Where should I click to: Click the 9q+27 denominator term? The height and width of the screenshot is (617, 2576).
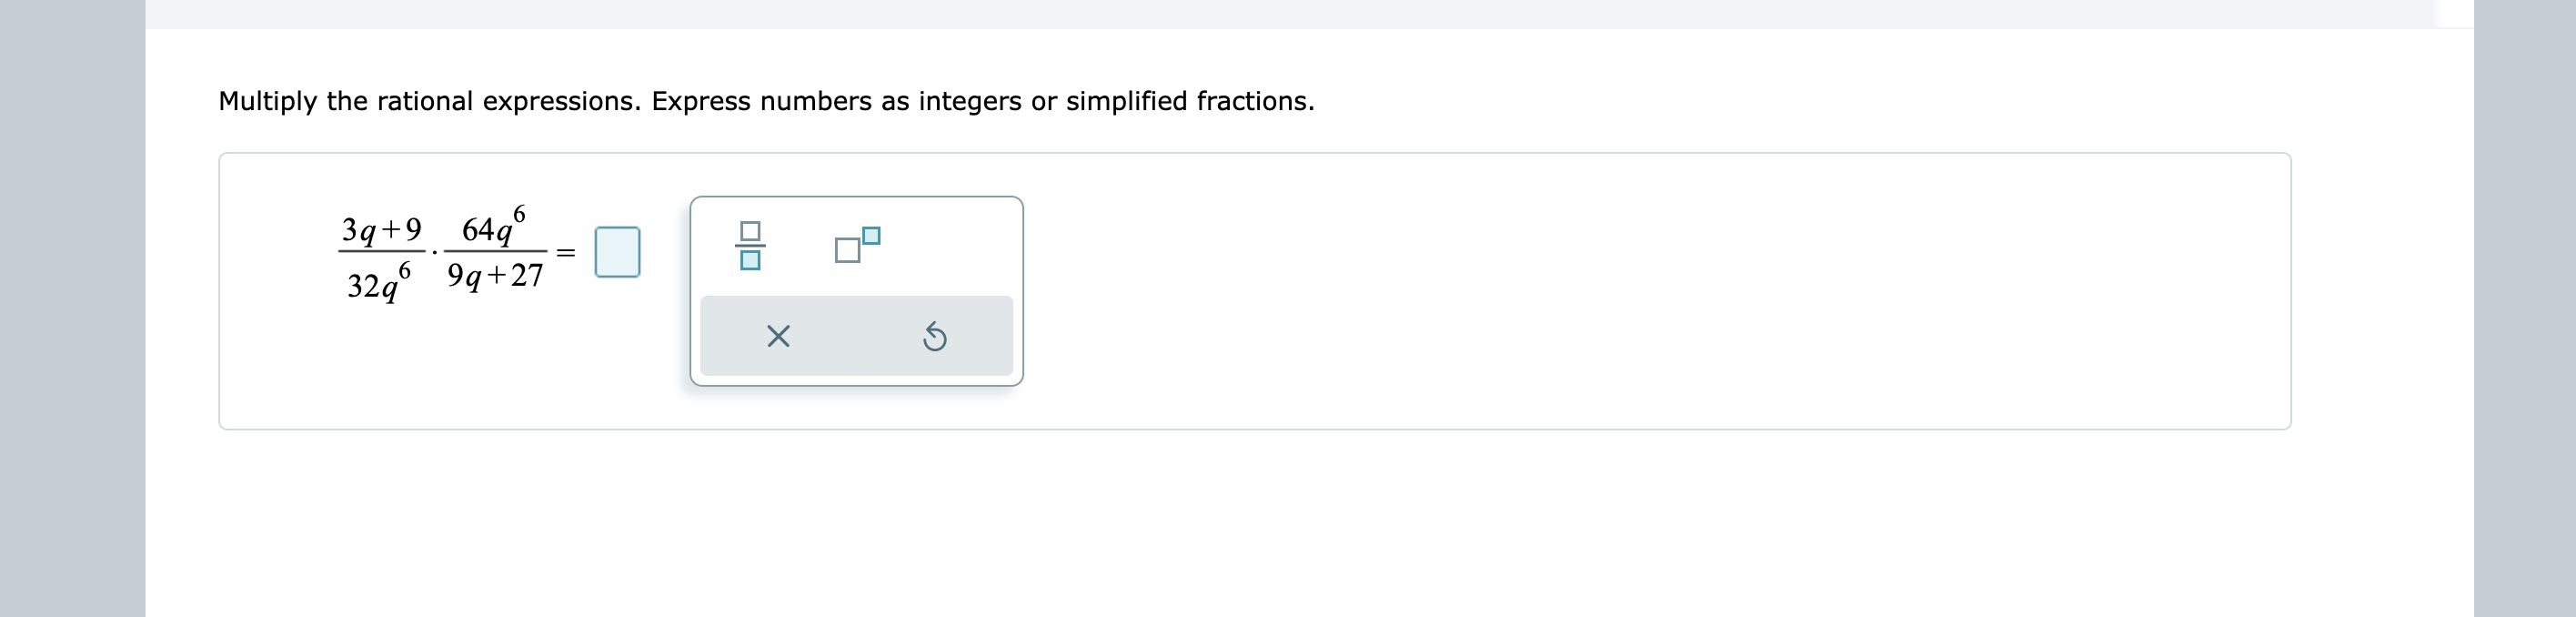pyautogui.click(x=495, y=276)
